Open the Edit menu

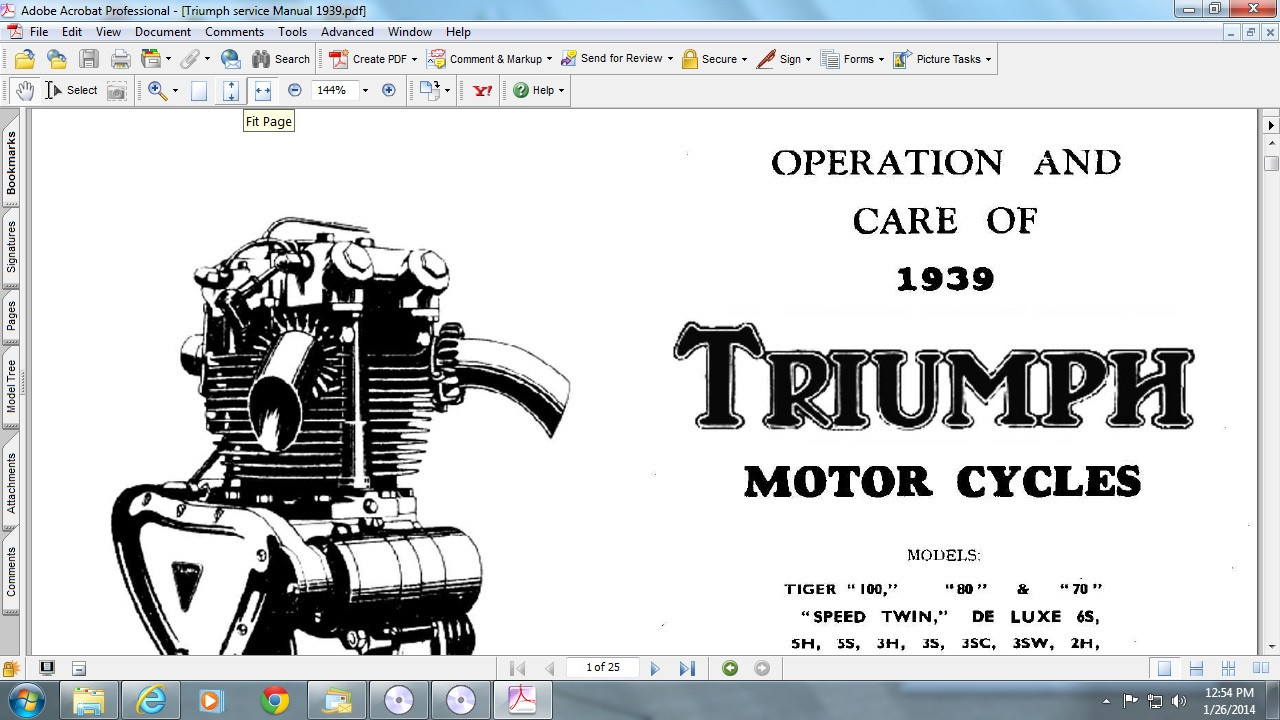72,32
